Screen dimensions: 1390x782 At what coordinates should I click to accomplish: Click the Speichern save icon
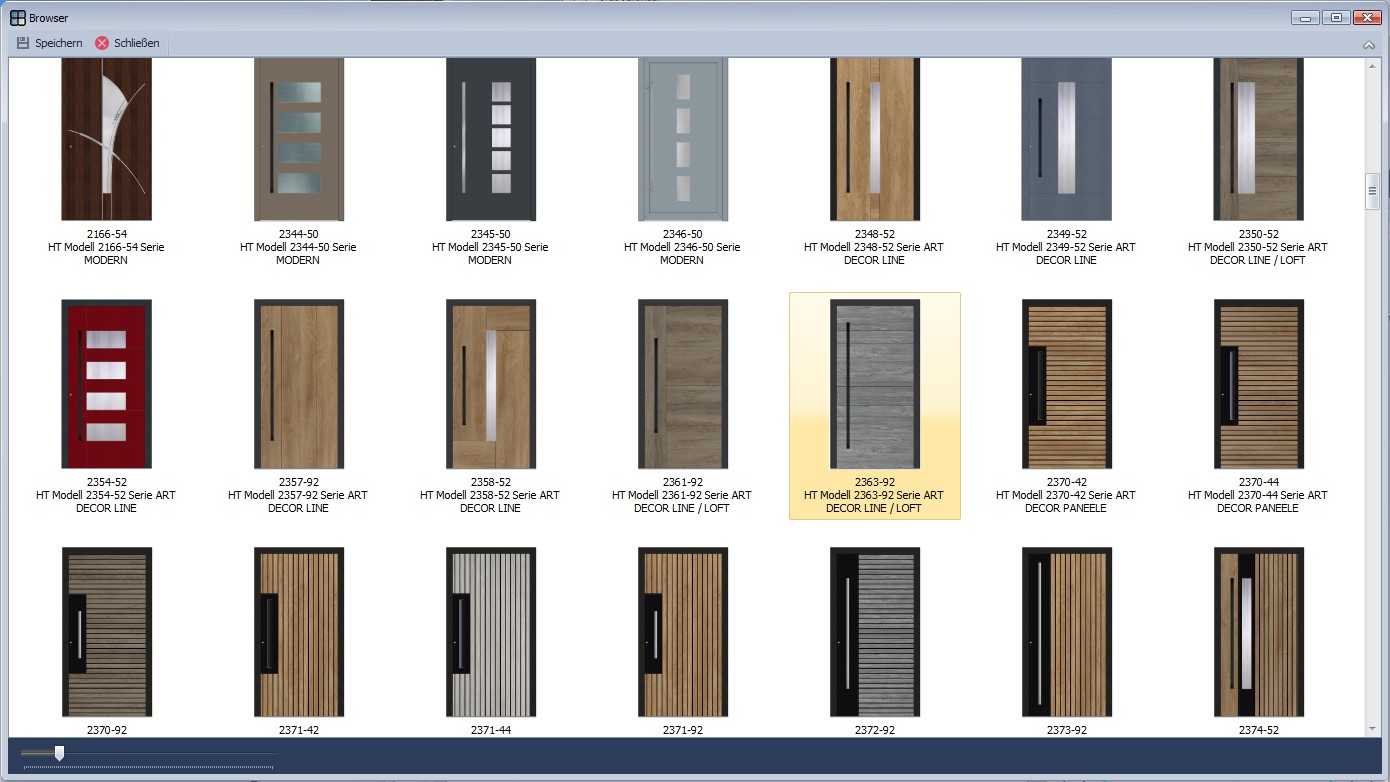click(x=23, y=43)
